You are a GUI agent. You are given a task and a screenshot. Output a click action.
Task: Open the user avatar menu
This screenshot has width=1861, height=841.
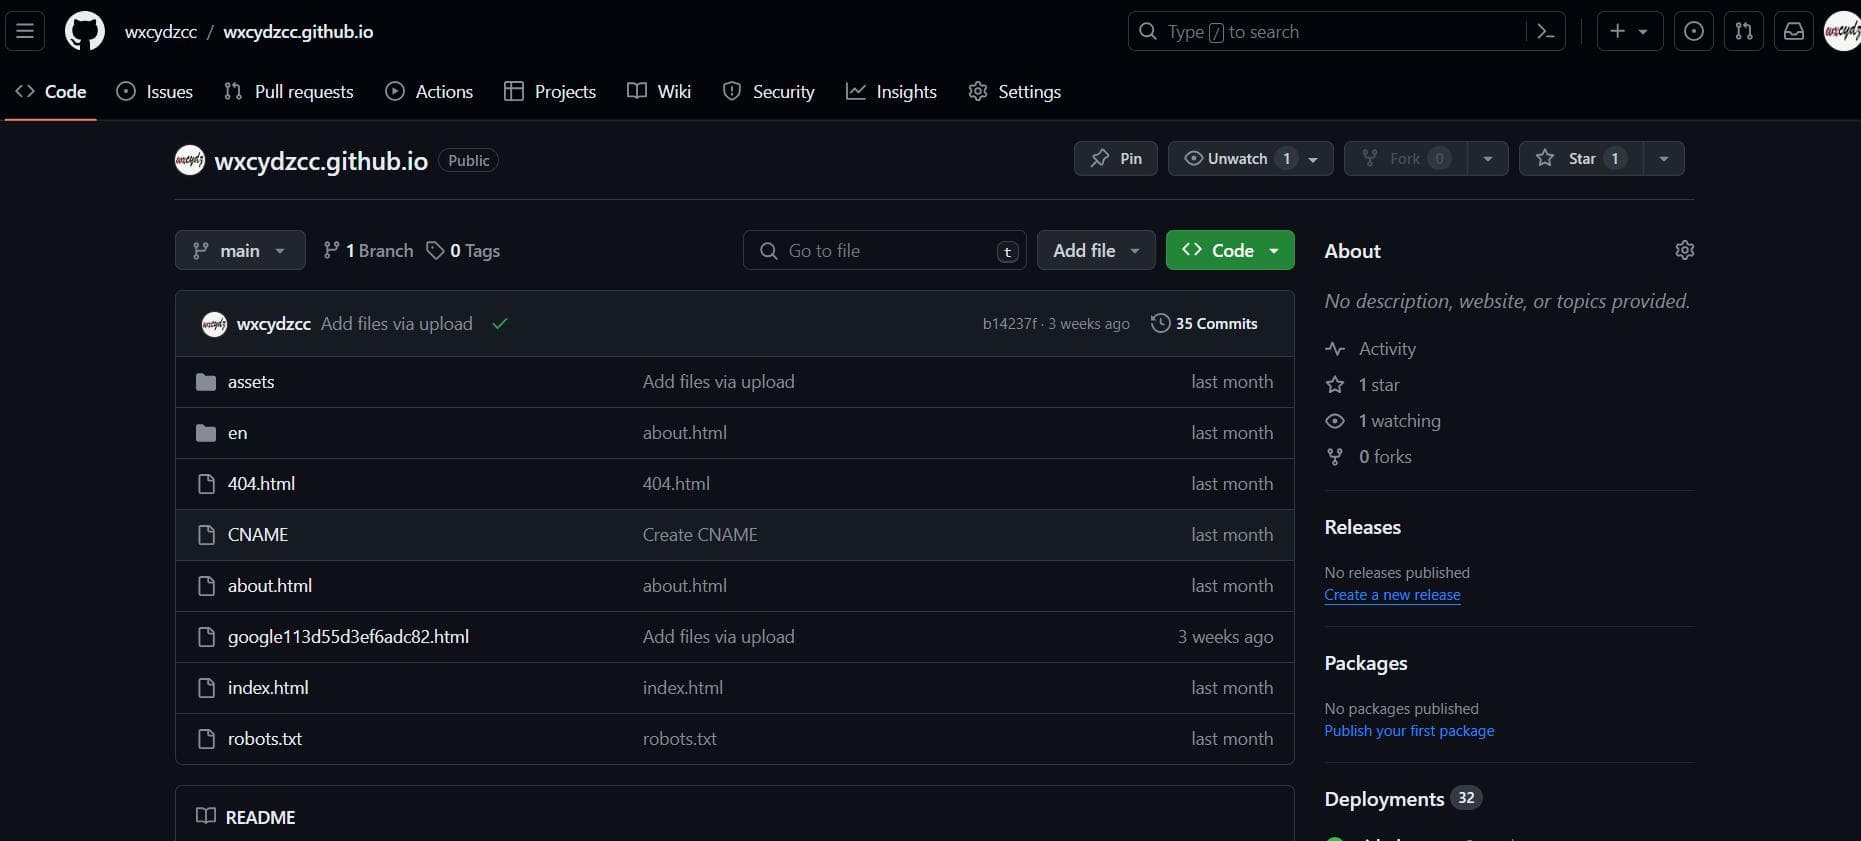[1842, 32]
